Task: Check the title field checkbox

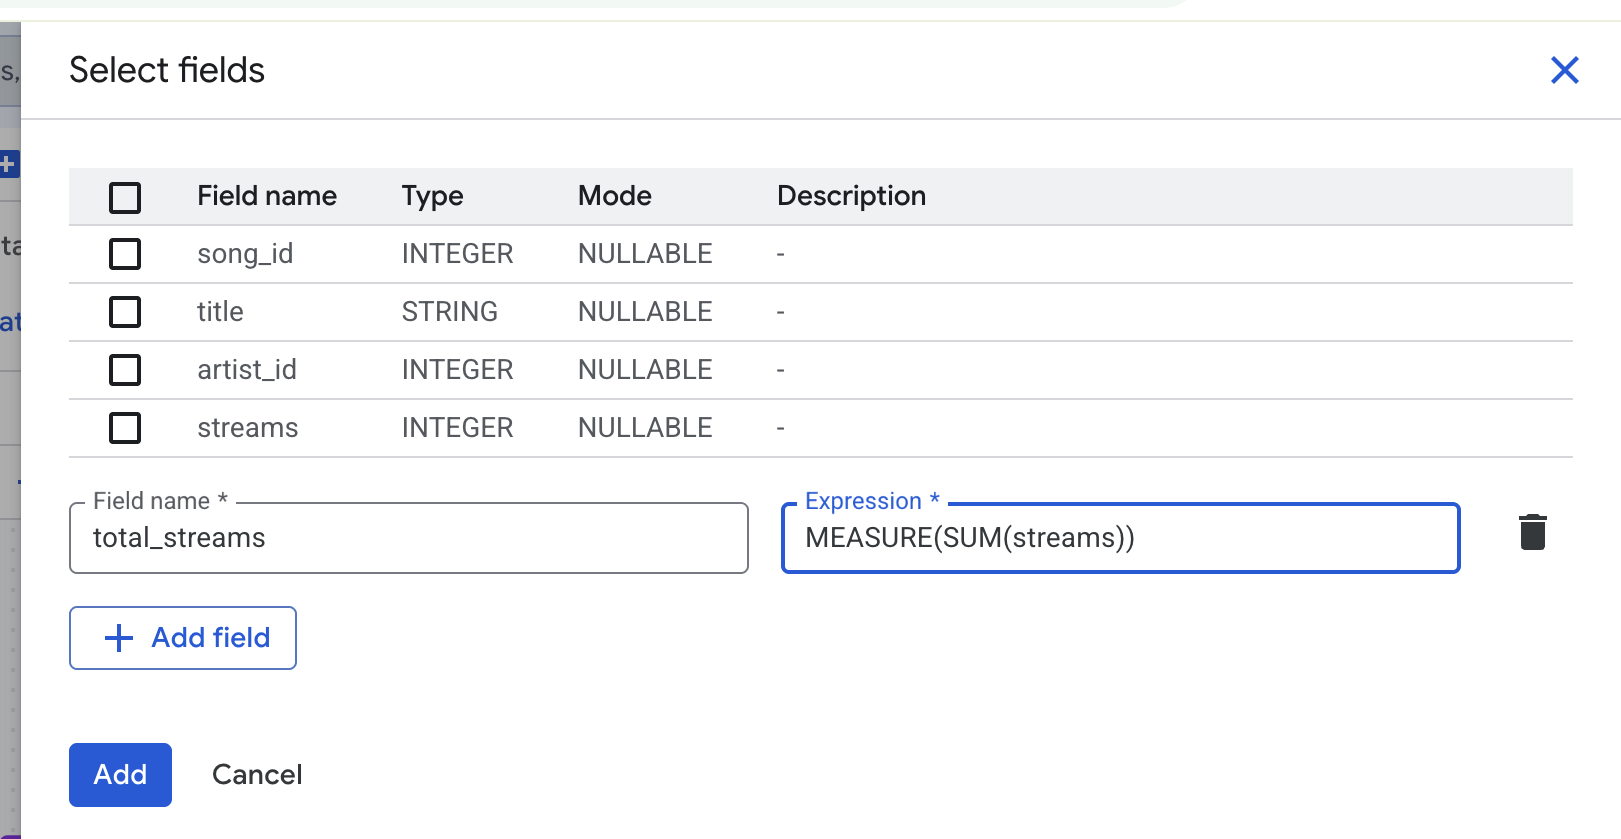Action: 125,312
